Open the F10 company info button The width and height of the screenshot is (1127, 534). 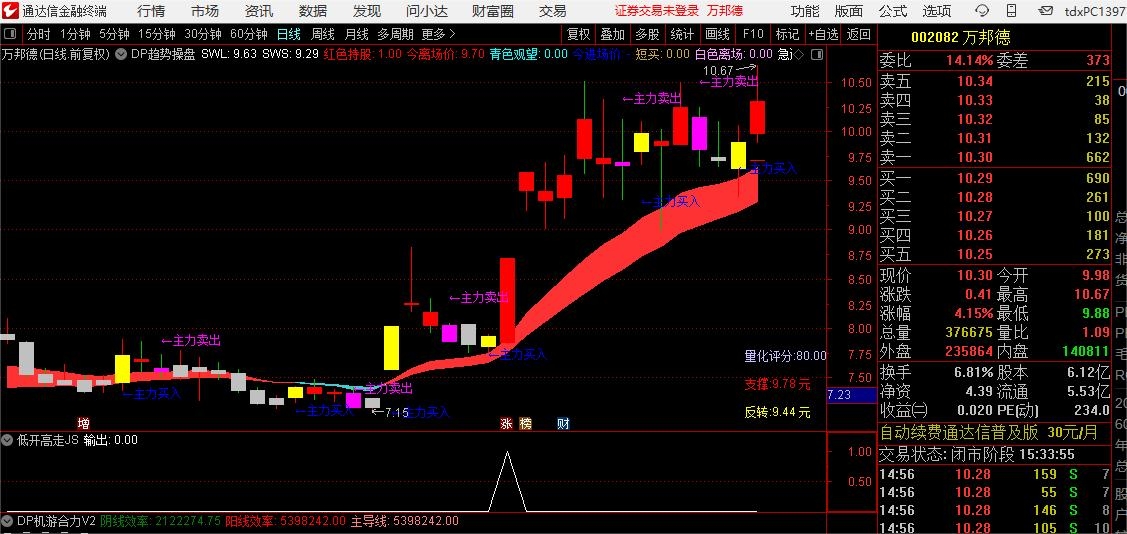[753, 34]
